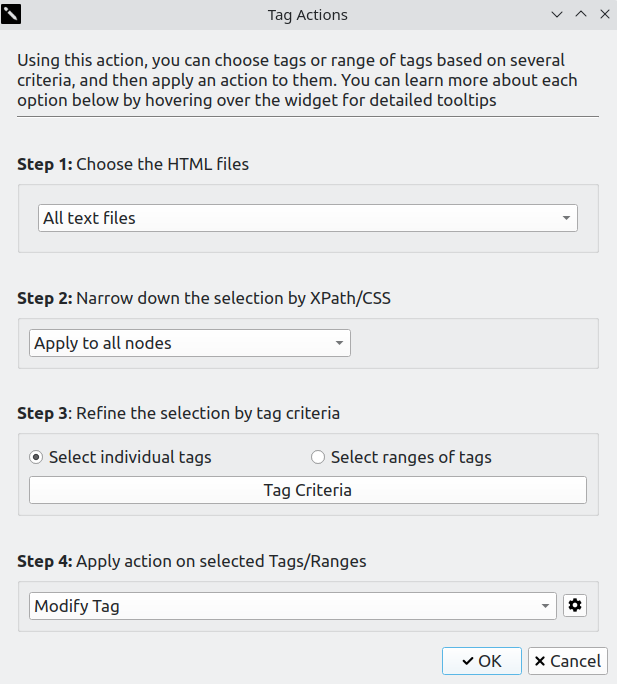The width and height of the screenshot is (617, 684).
Task: Close the Tag Actions dialog window
Action: pyautogui.click(x=604, y=15)
